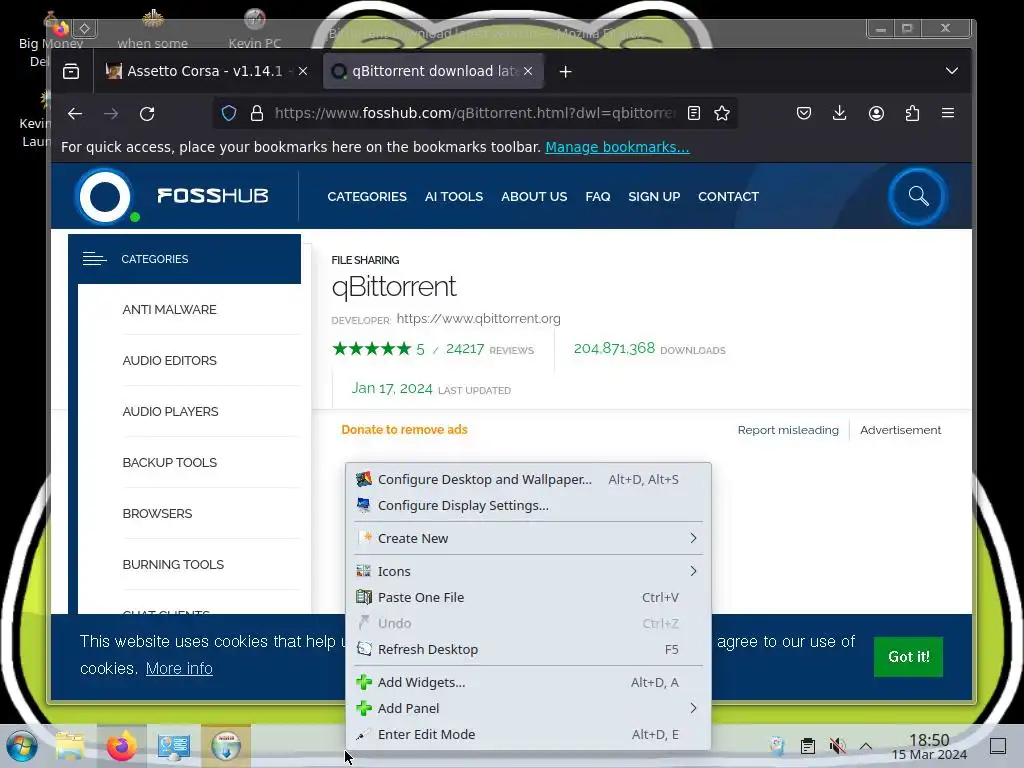This screenshot has width=1024, height=768.
Task: Open the BACKUP TOOLS category
Action: pyautogui.click(x=170, y=462)
